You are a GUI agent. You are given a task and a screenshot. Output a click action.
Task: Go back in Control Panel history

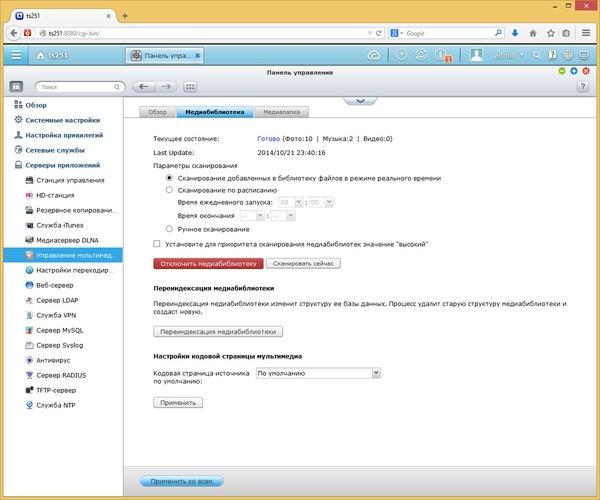(x=144, y=87)
